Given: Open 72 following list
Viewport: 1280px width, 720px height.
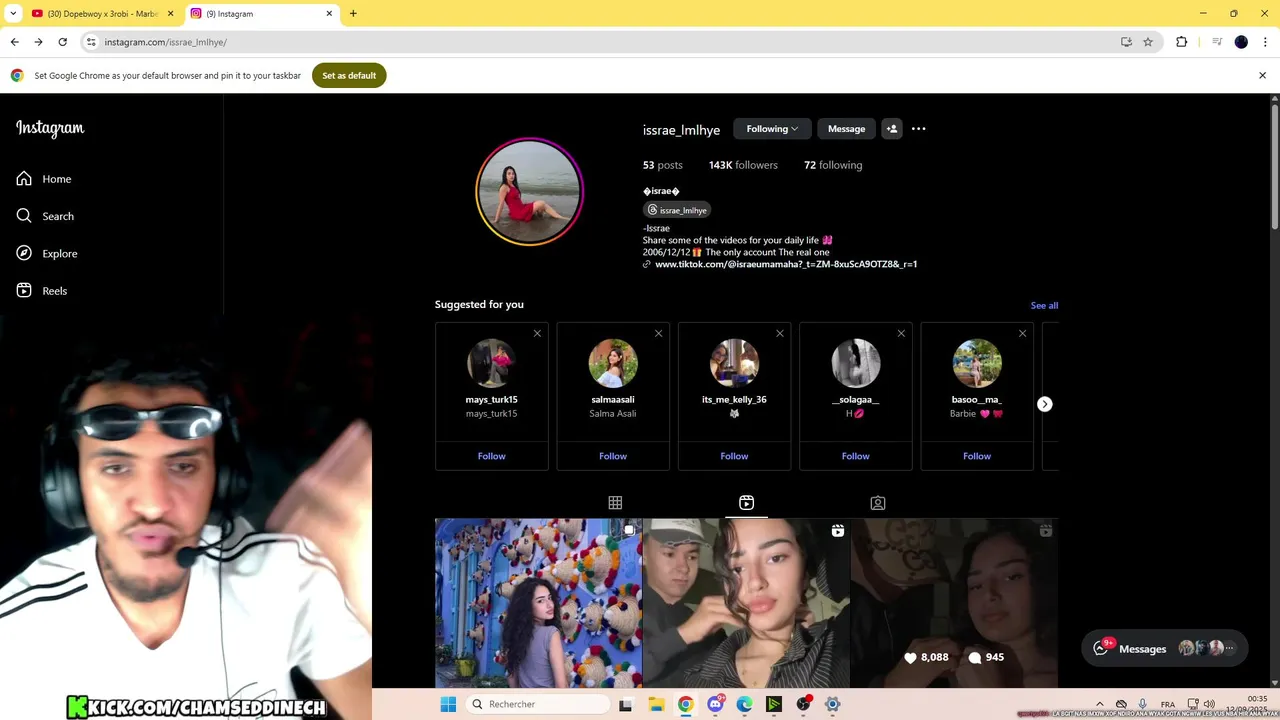Looking at the screenshot, I should pos(833,165).
